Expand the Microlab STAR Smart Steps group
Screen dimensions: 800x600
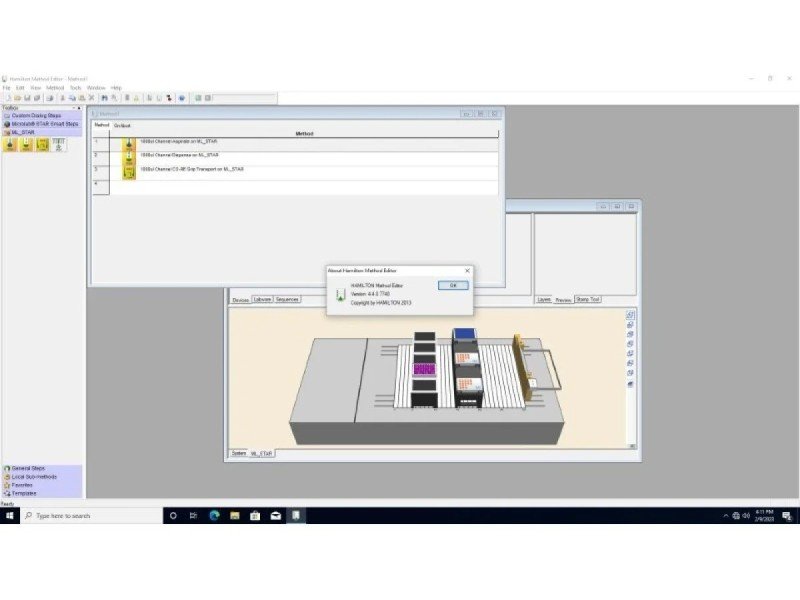coord(40,123)
